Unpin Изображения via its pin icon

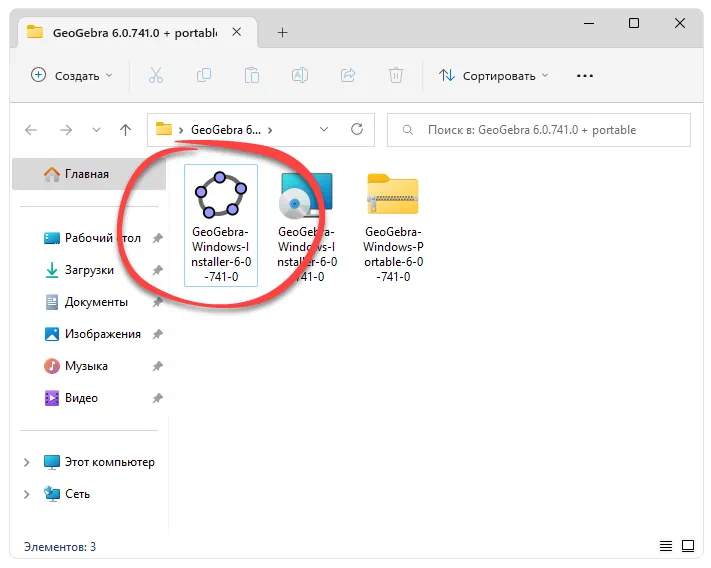tap(157, 334)
